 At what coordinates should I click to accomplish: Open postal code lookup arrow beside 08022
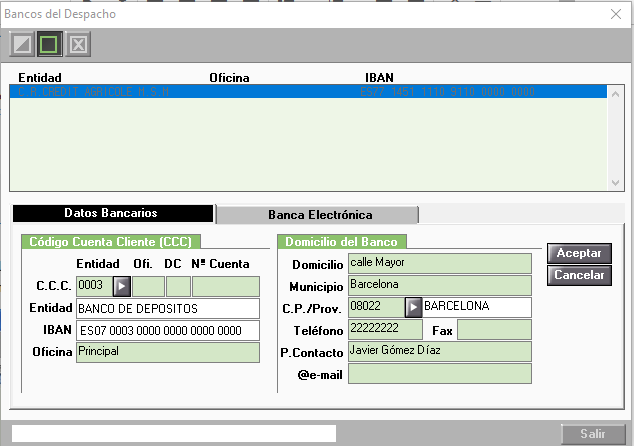coord(413,308)
